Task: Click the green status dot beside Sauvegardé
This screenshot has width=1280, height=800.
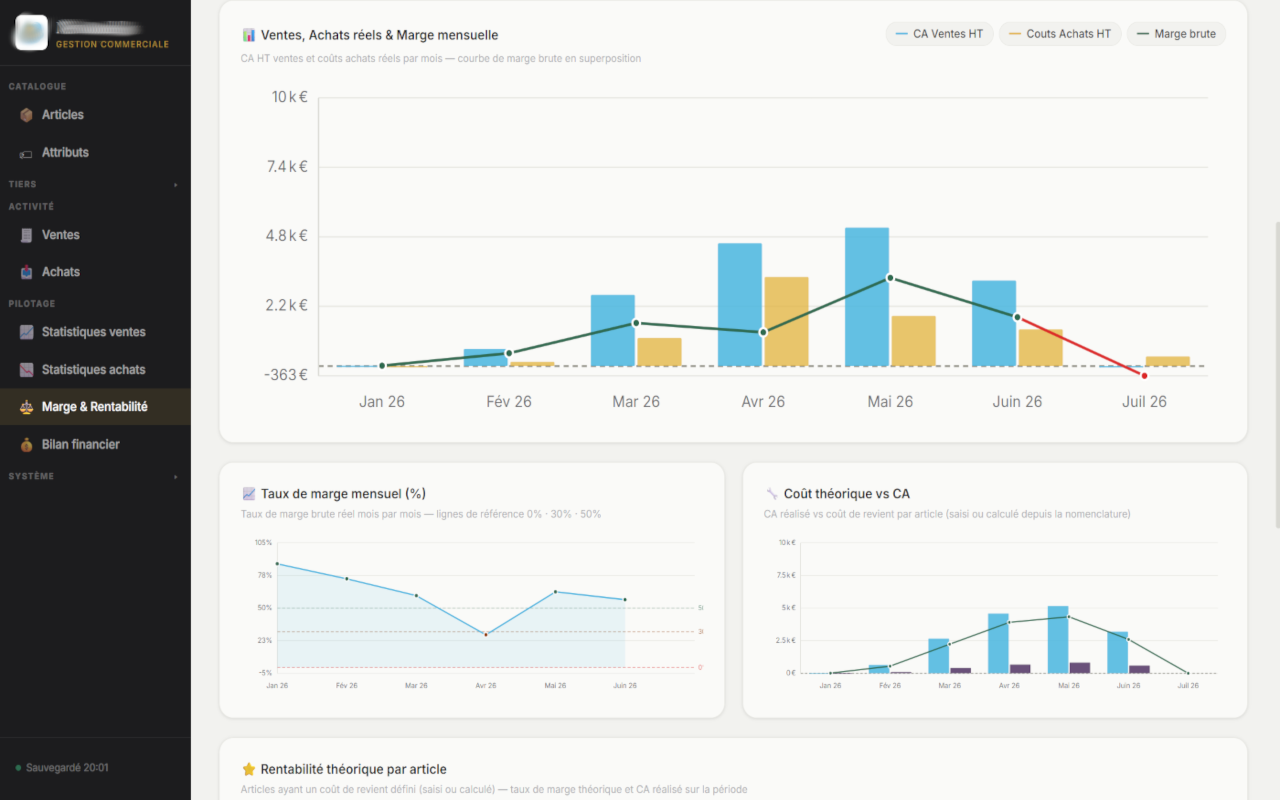Action: [18, 768]
